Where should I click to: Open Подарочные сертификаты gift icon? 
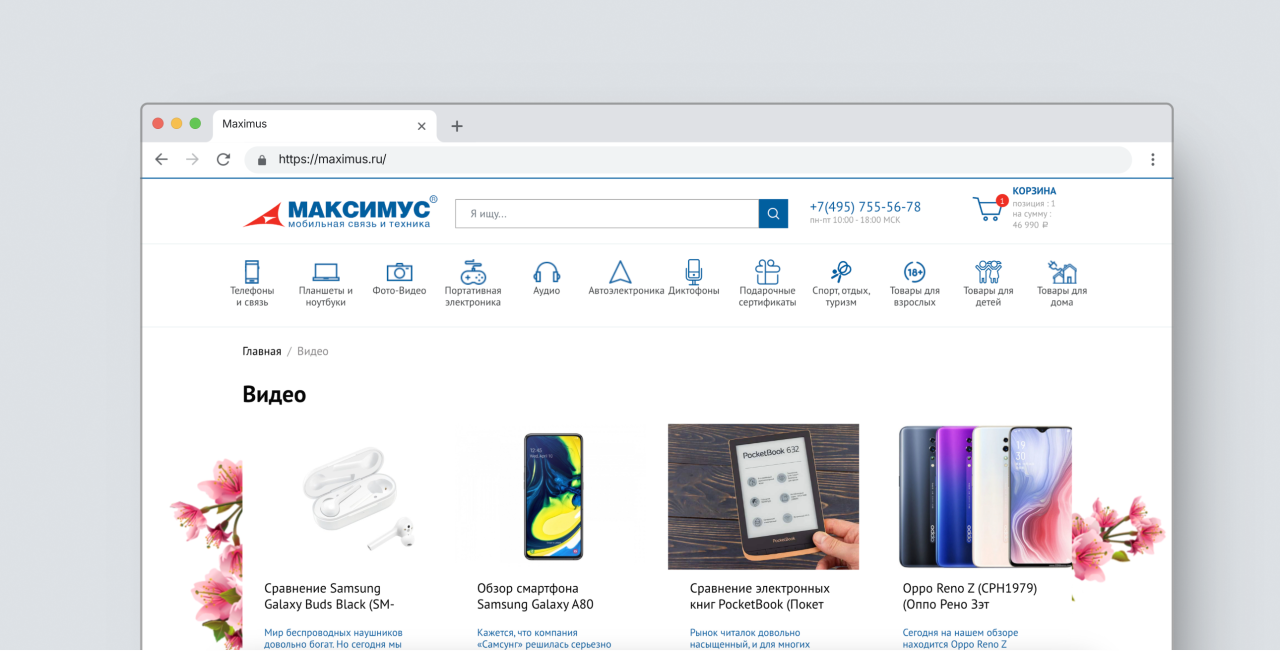click(767, 271)
